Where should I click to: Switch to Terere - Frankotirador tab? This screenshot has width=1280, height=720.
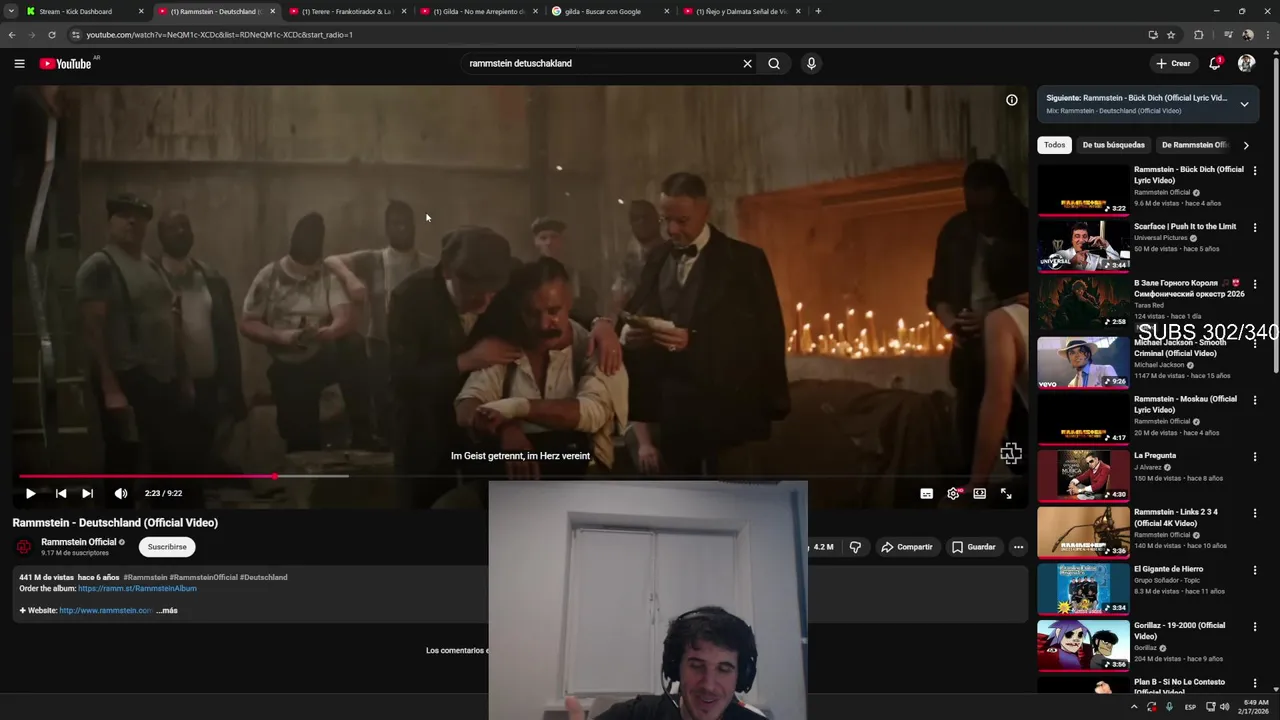(x=346, y=11)
